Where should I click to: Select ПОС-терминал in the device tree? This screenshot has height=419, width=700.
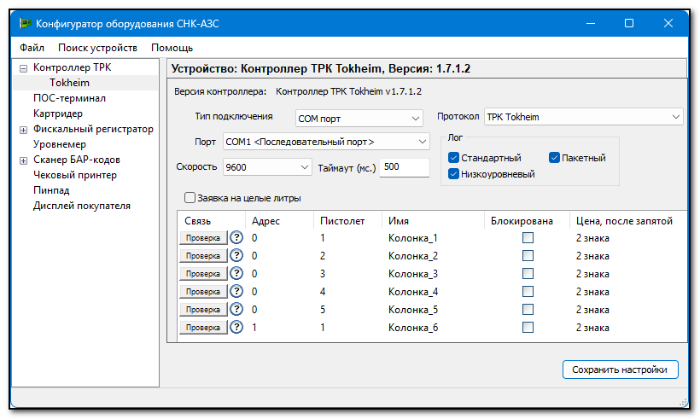[69, 98]
